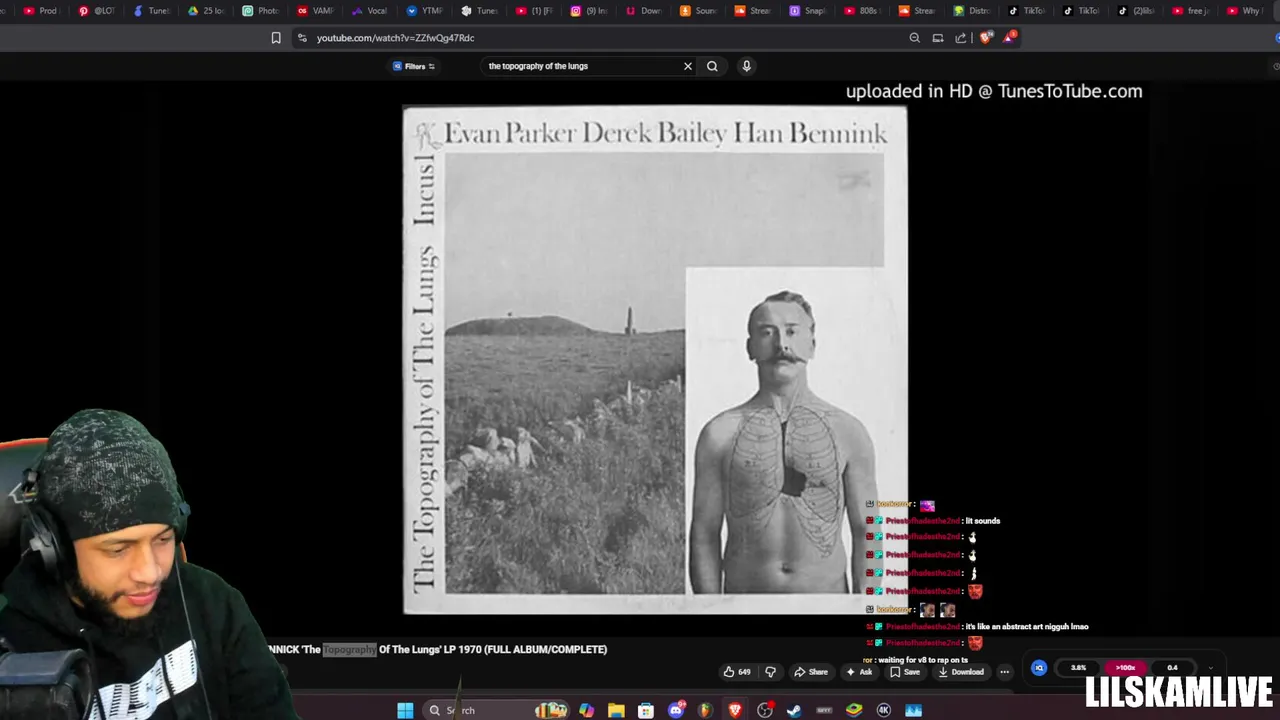Click the 0.4 pill in overlay widget
Viewport: 1280px width, 720px height.
pos(1172,668)
